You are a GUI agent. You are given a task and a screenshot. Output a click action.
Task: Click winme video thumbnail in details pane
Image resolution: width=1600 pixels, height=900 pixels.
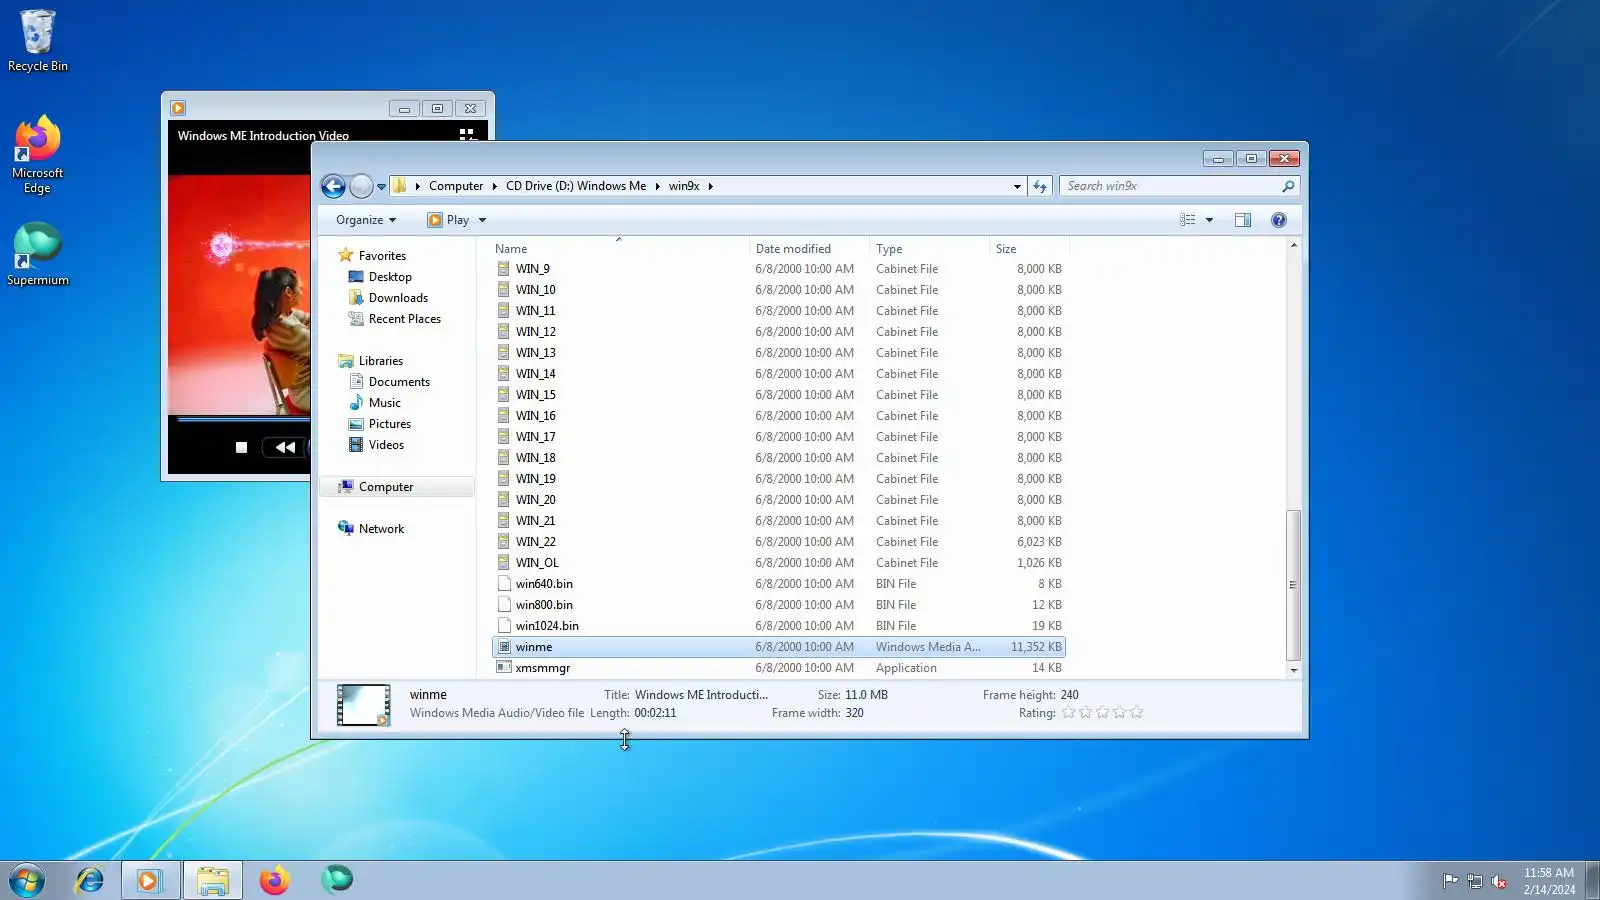click(363, 705)
